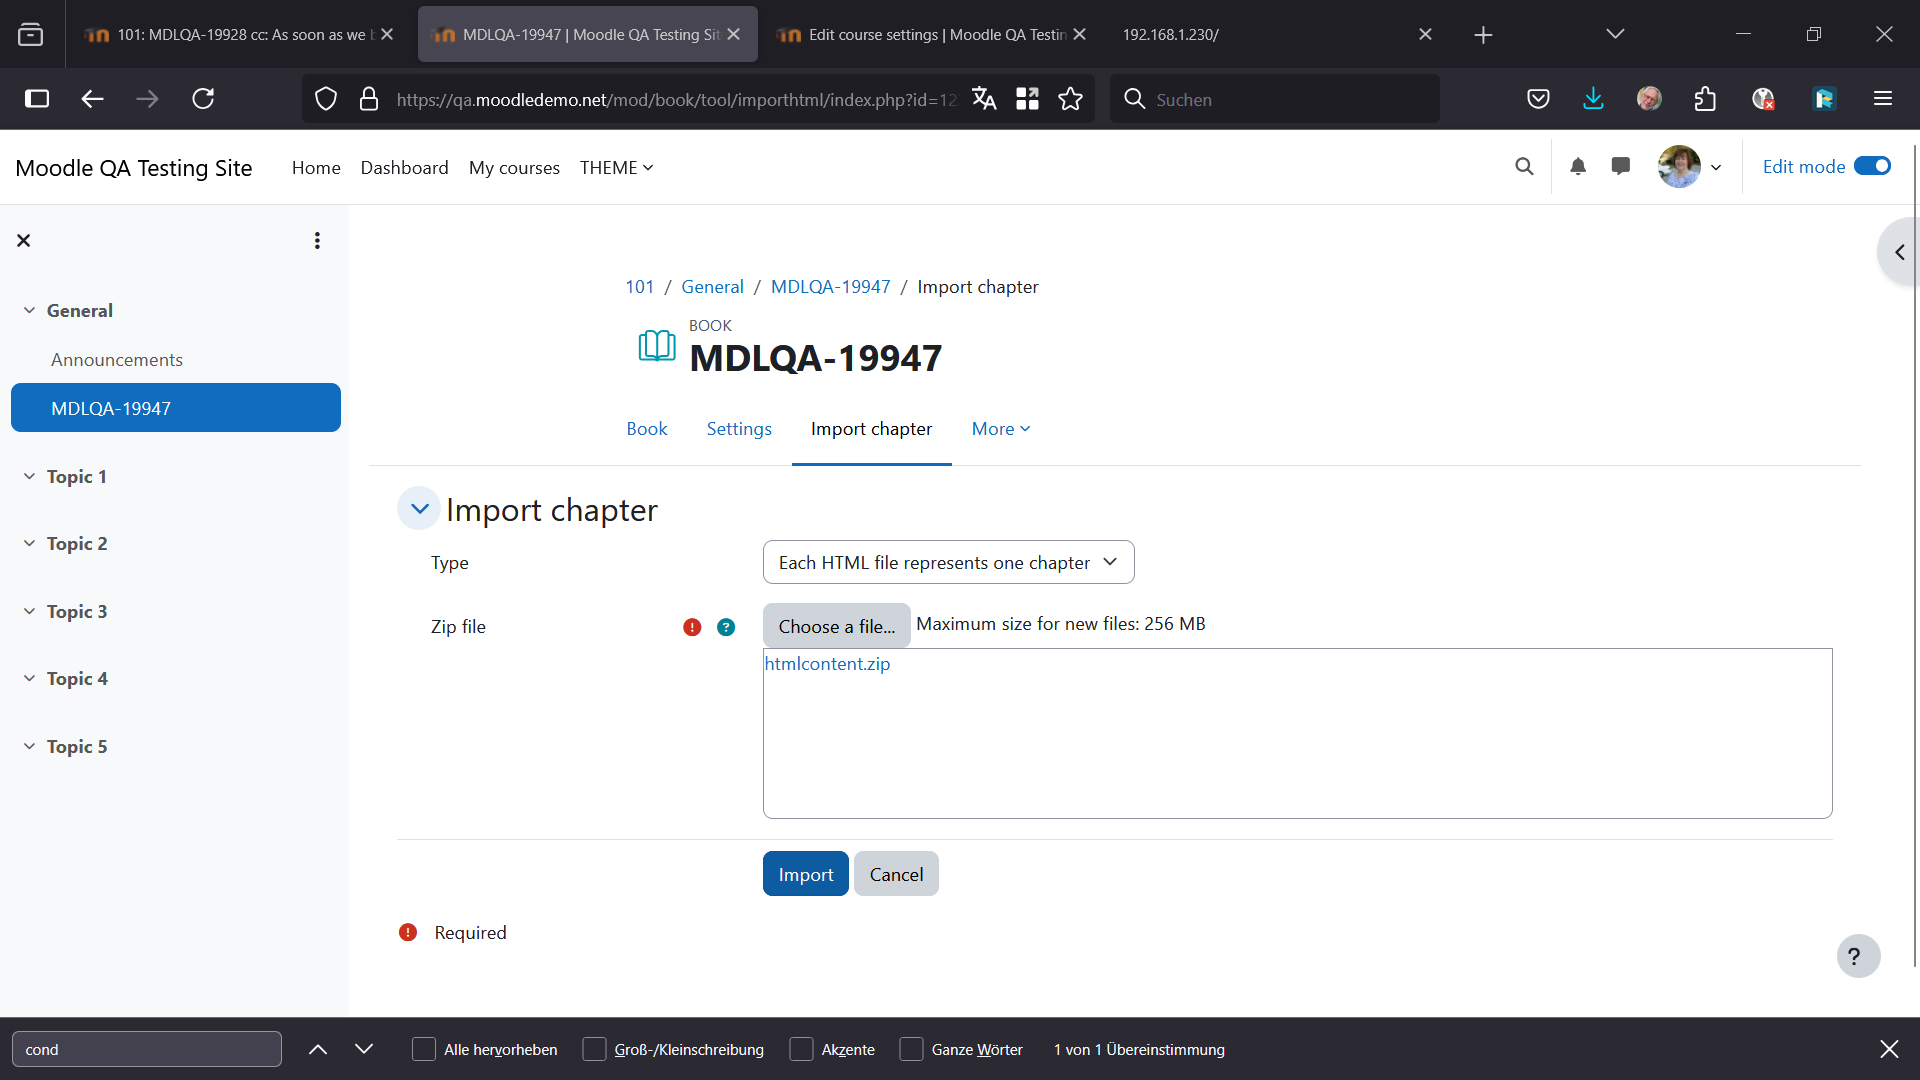Image resolution: width=1920 pixels, height=1080 pixels.
Task: Open the Firefox View icon
Action: coord(31,35)
